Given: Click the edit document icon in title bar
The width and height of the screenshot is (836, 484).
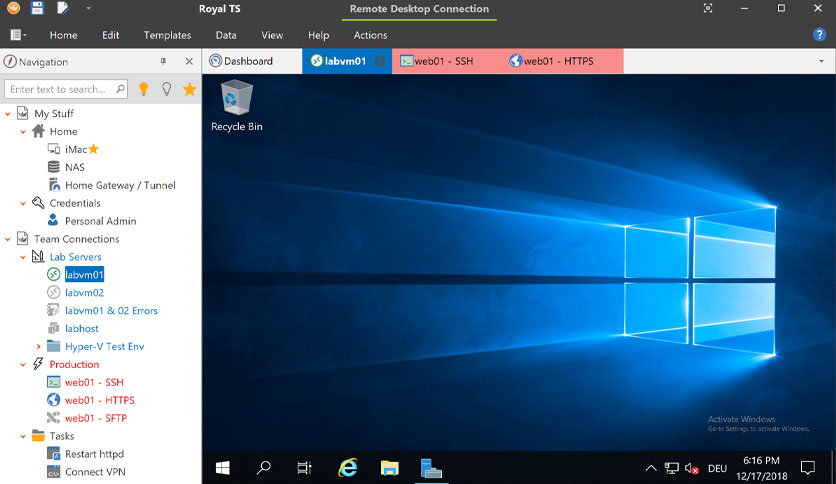Looking at the screenshot, I should point(63,7).
